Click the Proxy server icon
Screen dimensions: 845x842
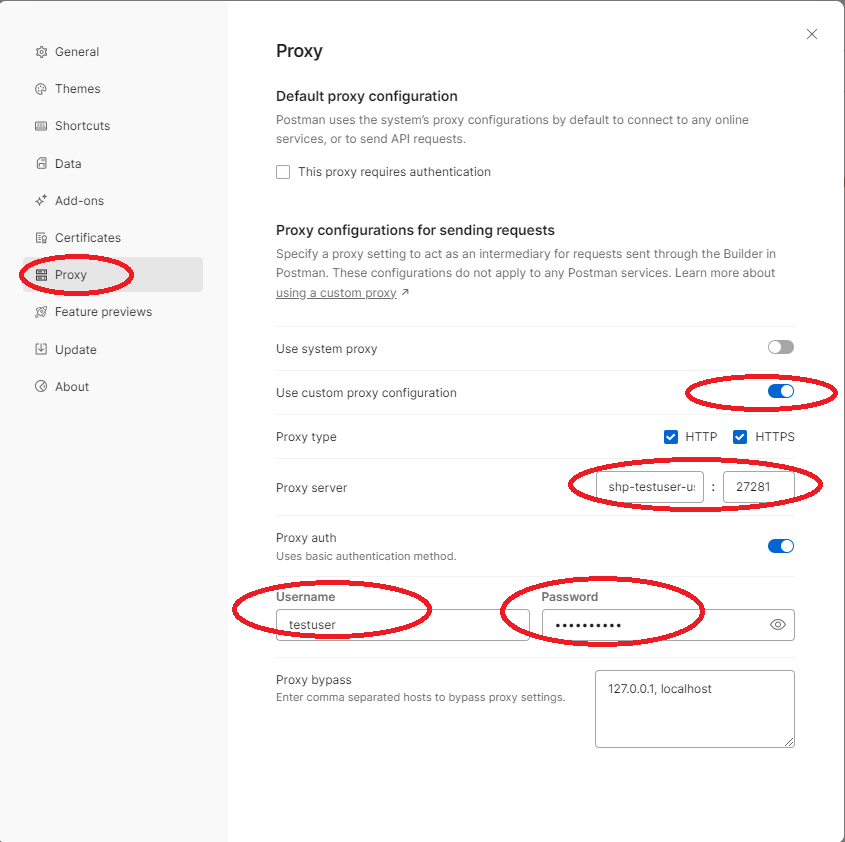41,275
